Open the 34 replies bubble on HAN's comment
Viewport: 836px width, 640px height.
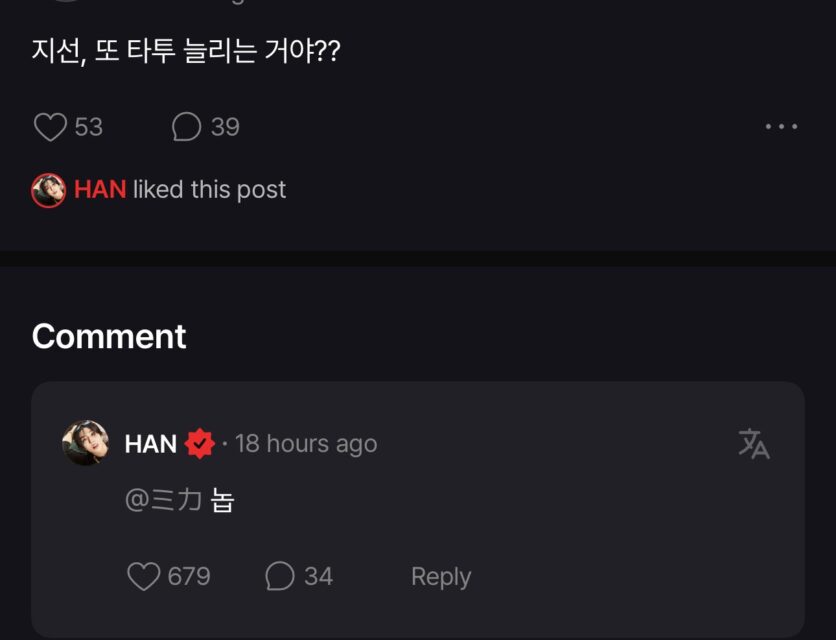(x=280, y=576)
